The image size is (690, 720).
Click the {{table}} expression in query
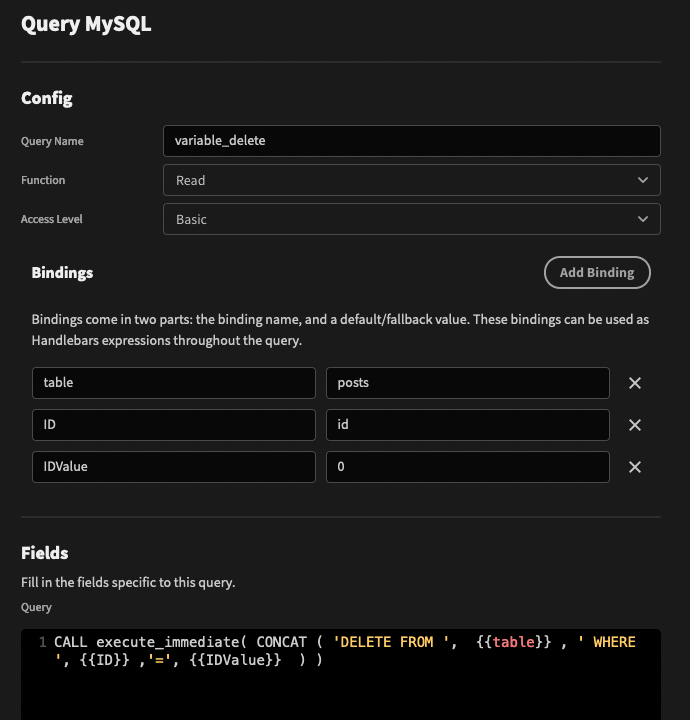[513, 642]
